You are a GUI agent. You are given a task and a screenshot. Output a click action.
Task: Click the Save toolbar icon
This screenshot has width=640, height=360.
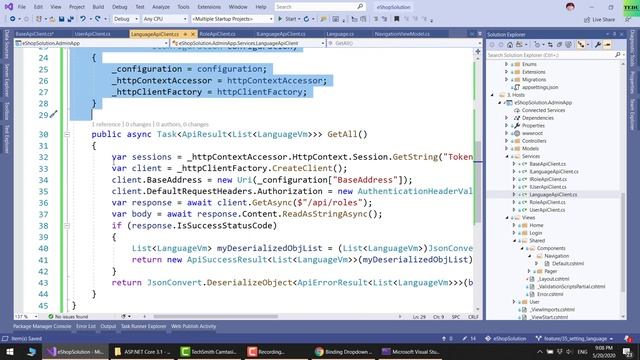61,19
